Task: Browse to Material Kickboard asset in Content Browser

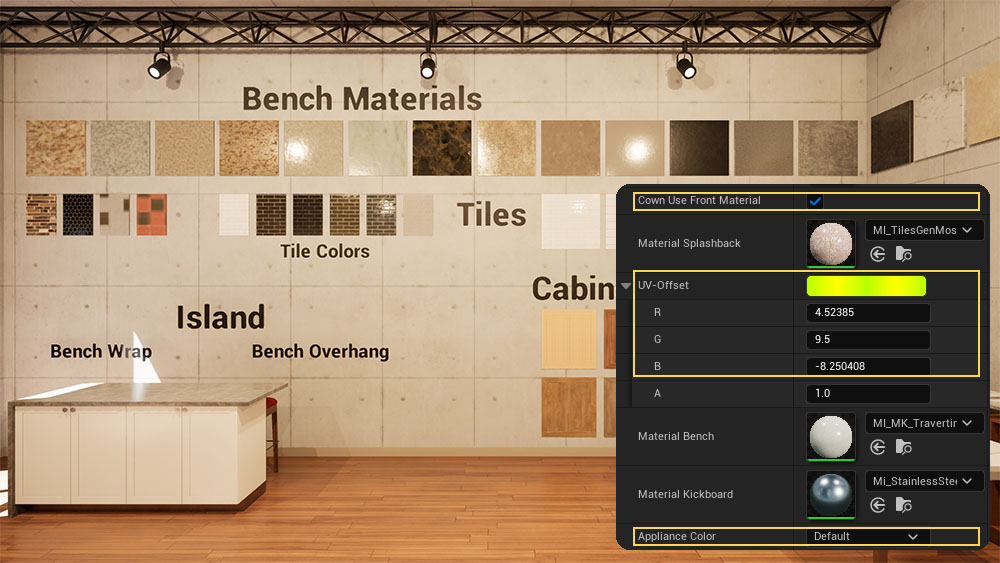Action: pyautogui.click(x=903, y=506)
